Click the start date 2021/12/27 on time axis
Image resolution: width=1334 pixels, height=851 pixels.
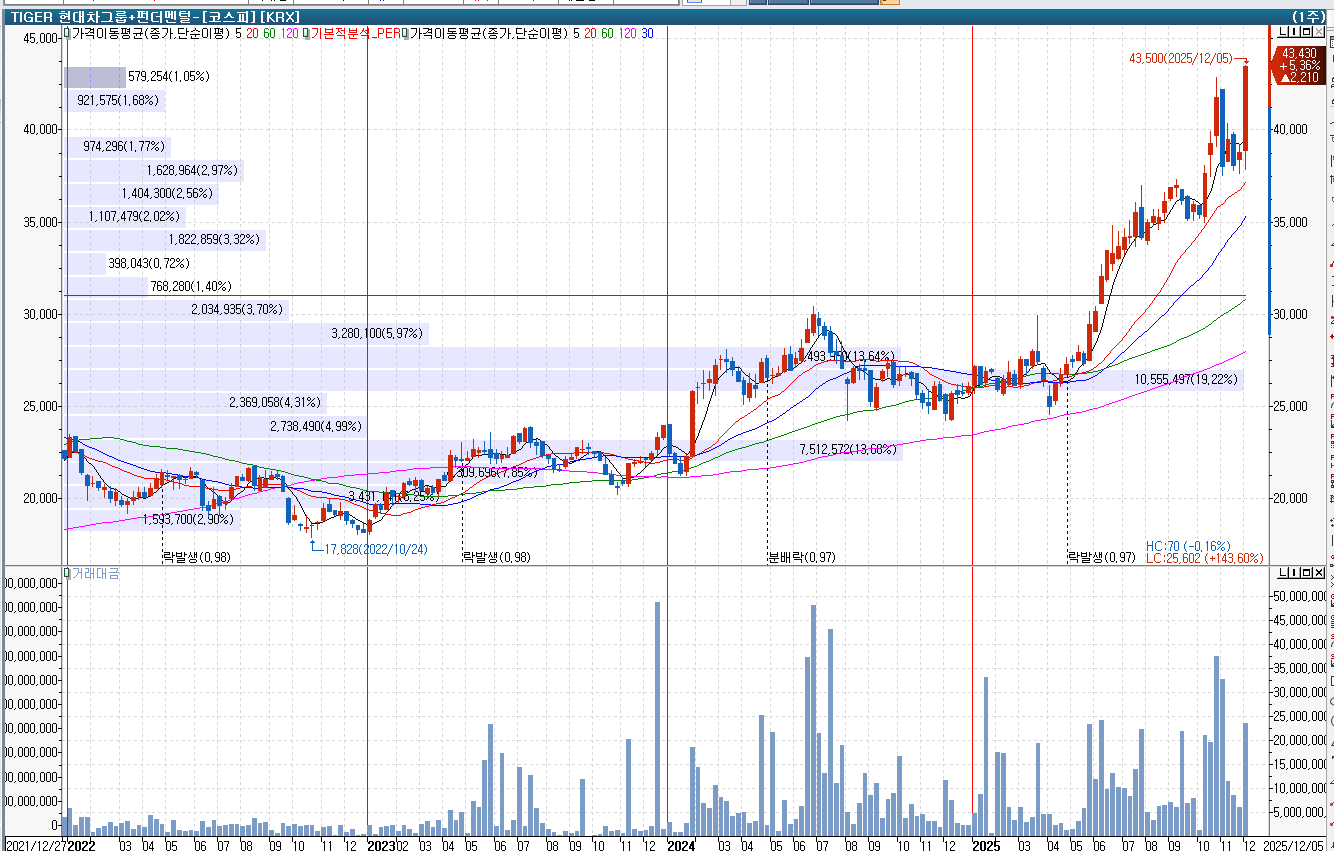point(35,844)
